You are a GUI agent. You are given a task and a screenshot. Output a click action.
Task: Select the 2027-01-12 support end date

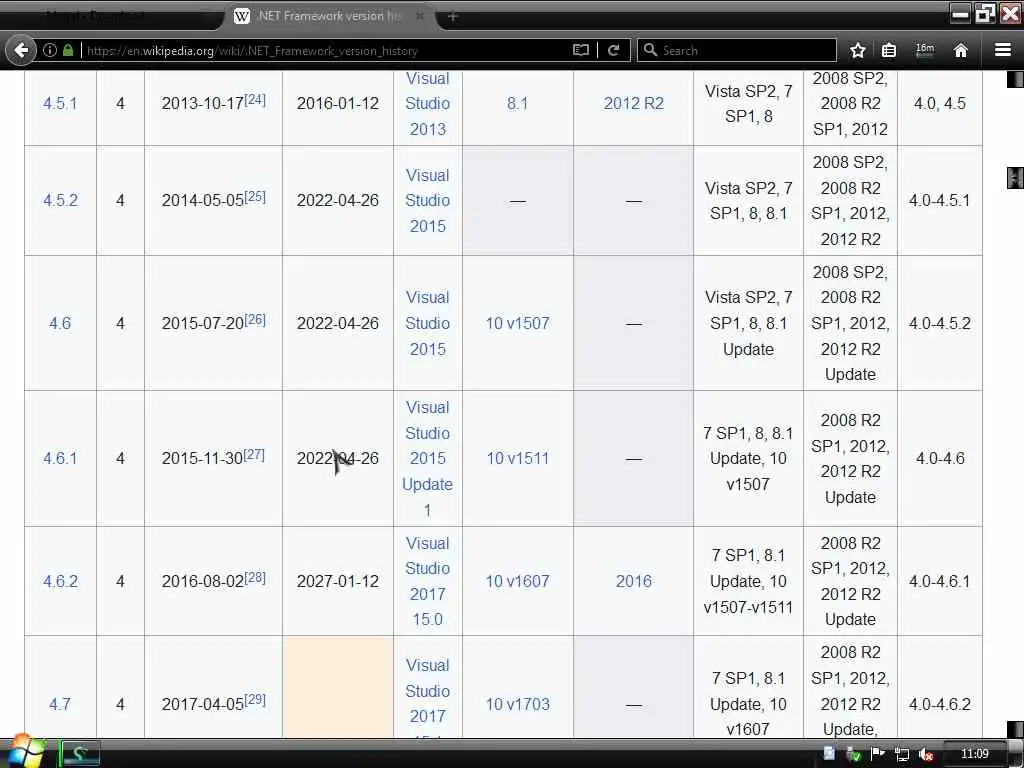pos(338,581)
